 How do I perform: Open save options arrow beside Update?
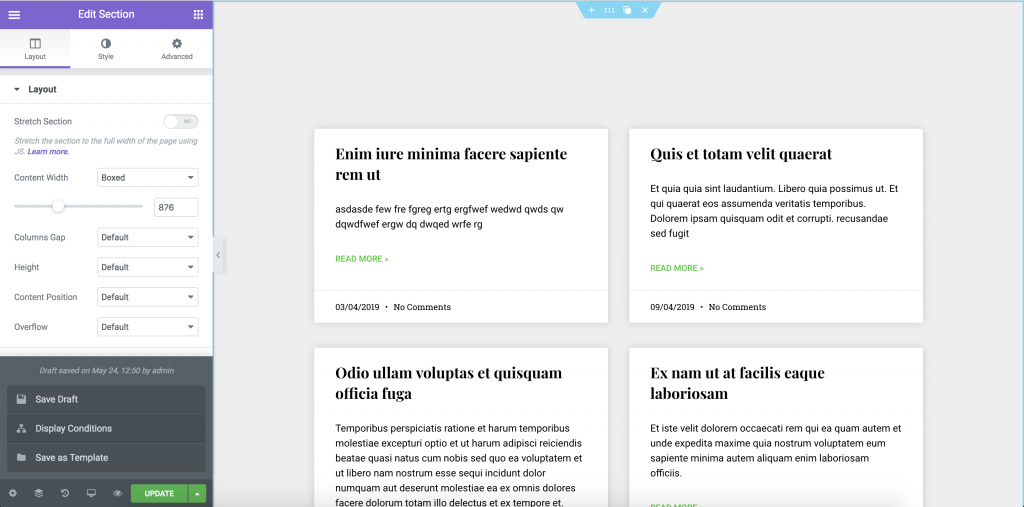[197, 493]
